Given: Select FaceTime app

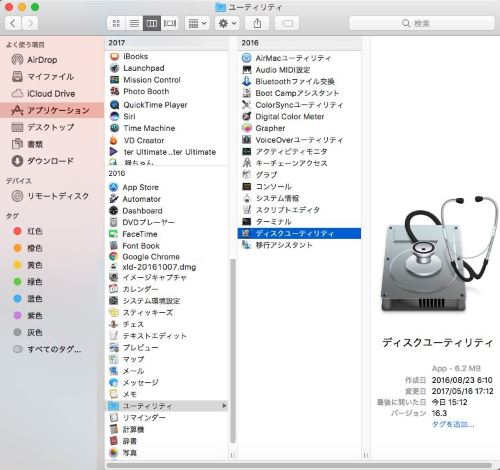Looking at the screenshot, I should coord(167,234).
